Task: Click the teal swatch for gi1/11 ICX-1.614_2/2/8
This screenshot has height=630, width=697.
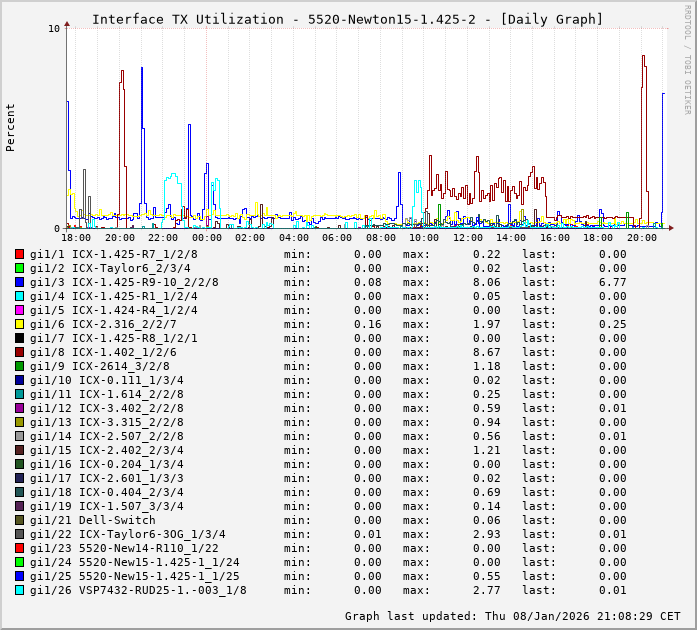Action: 19,394
